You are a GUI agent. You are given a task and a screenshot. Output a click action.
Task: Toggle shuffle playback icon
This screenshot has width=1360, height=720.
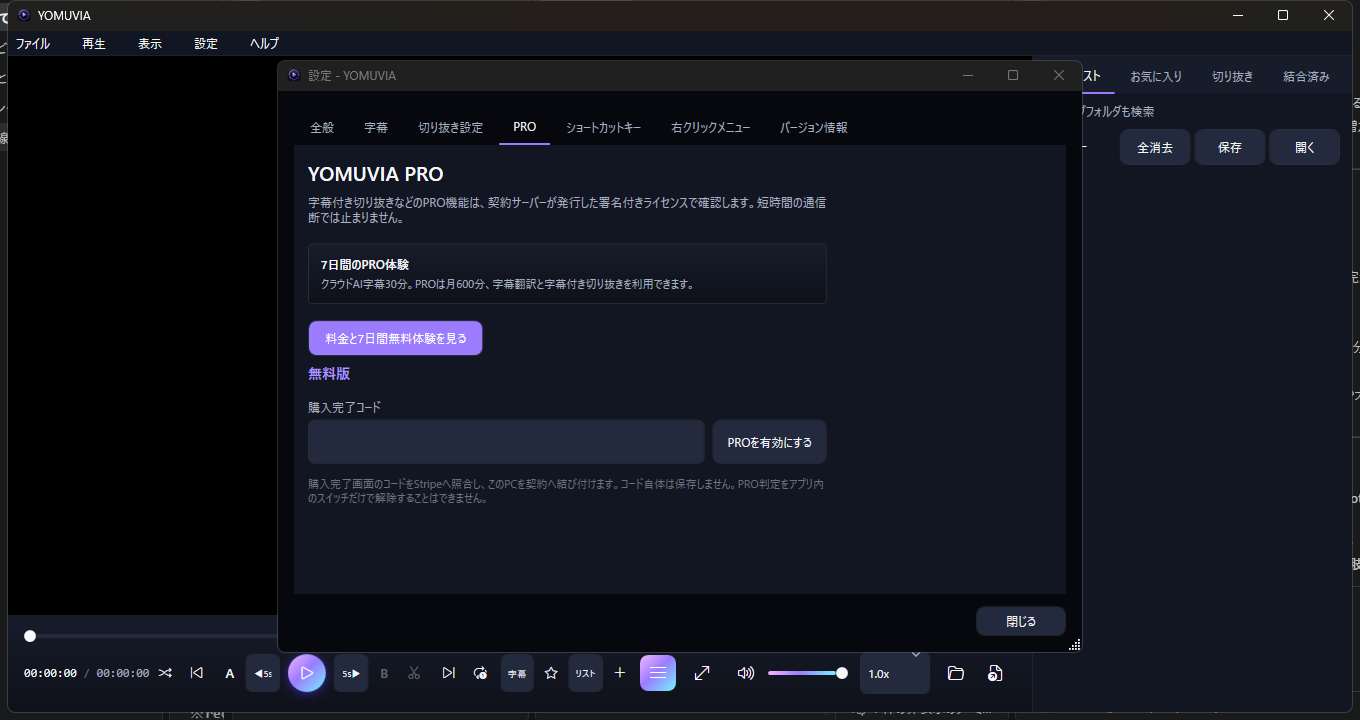(165, 673)
